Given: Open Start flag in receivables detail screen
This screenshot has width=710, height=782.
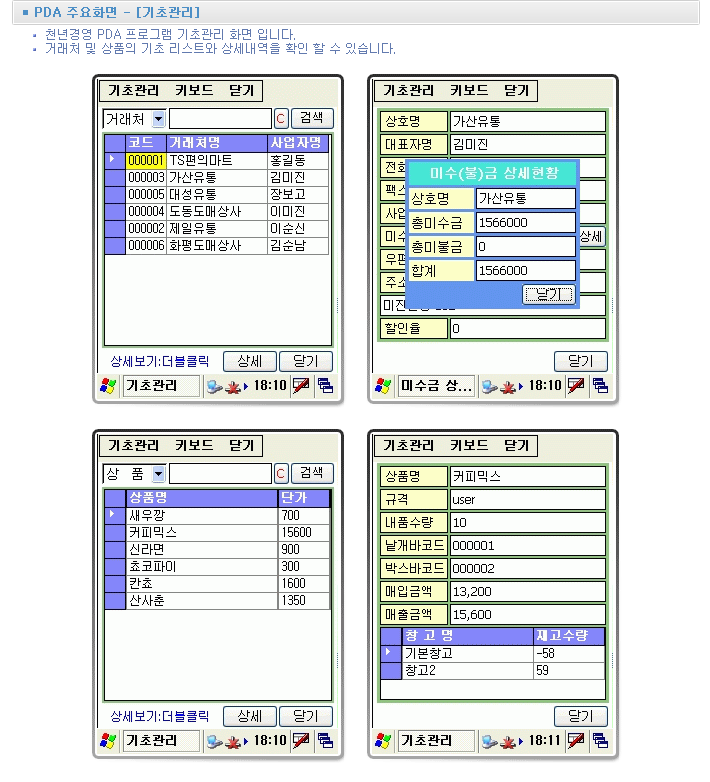Looking at the screenshot, I should coord(383,386).
